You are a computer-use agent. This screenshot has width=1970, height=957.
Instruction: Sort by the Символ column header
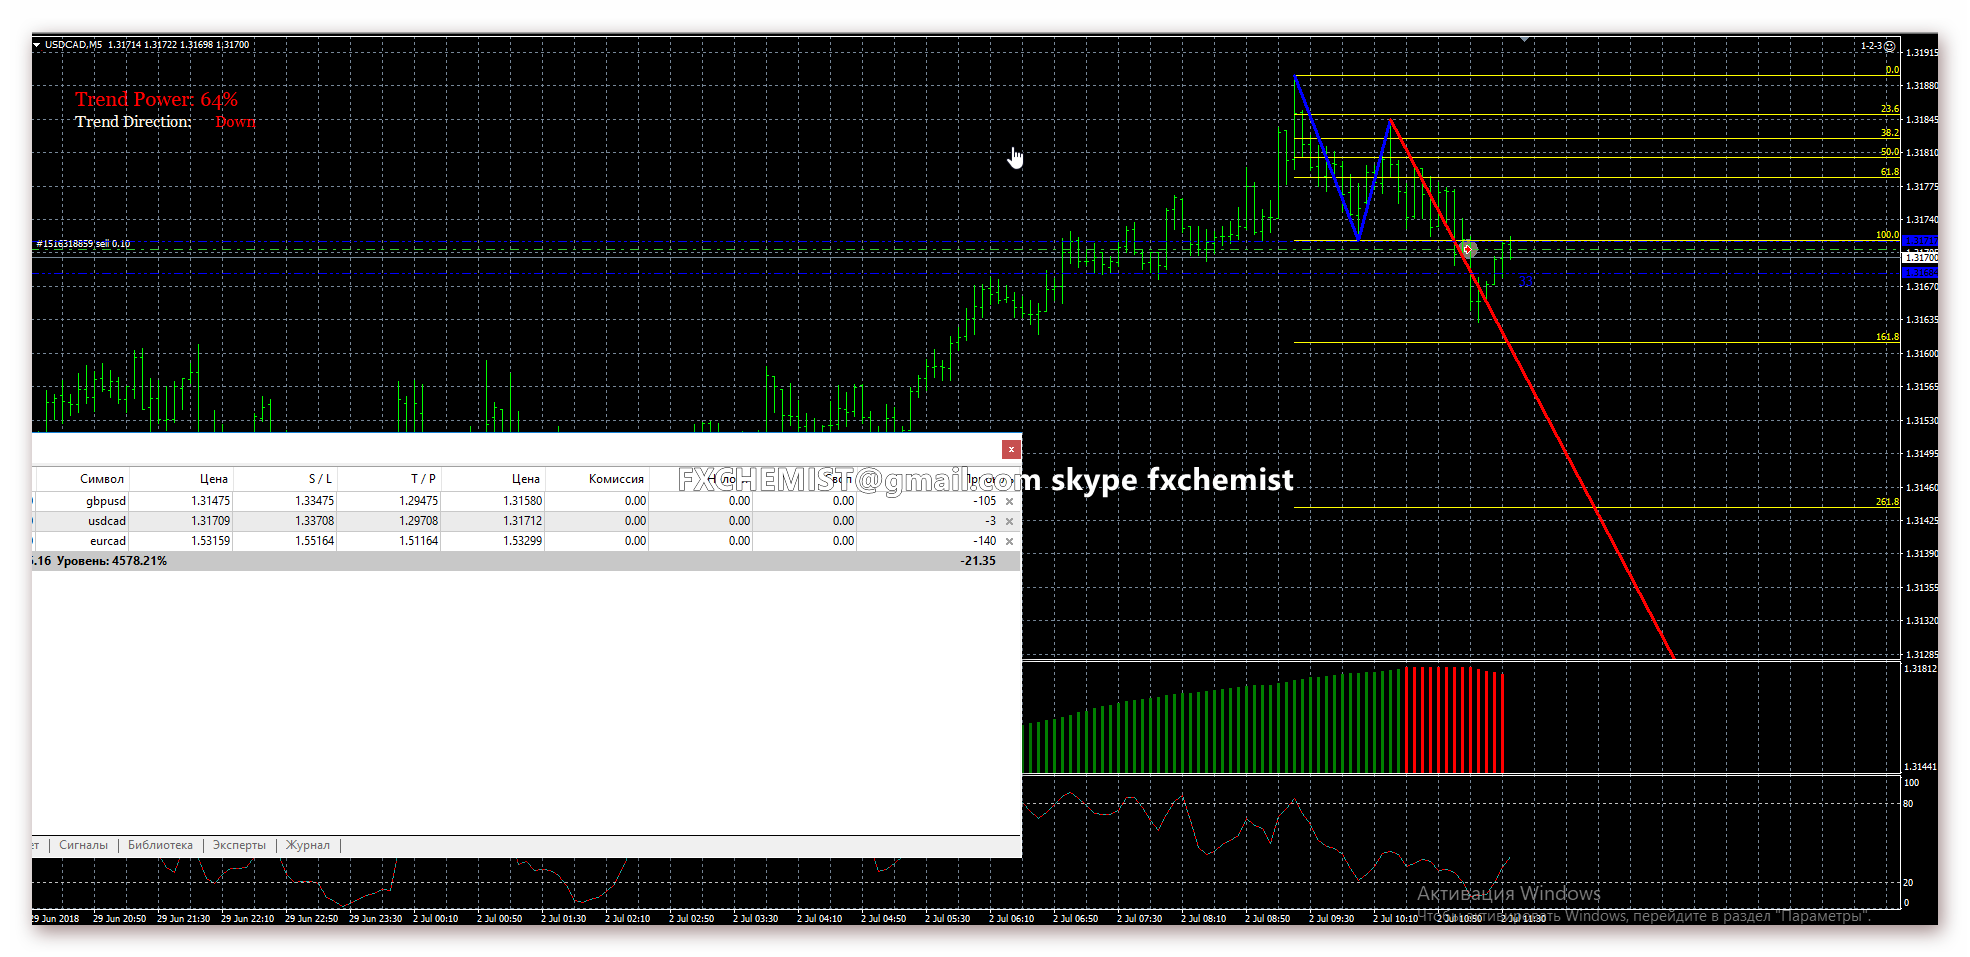coord(102,479)
